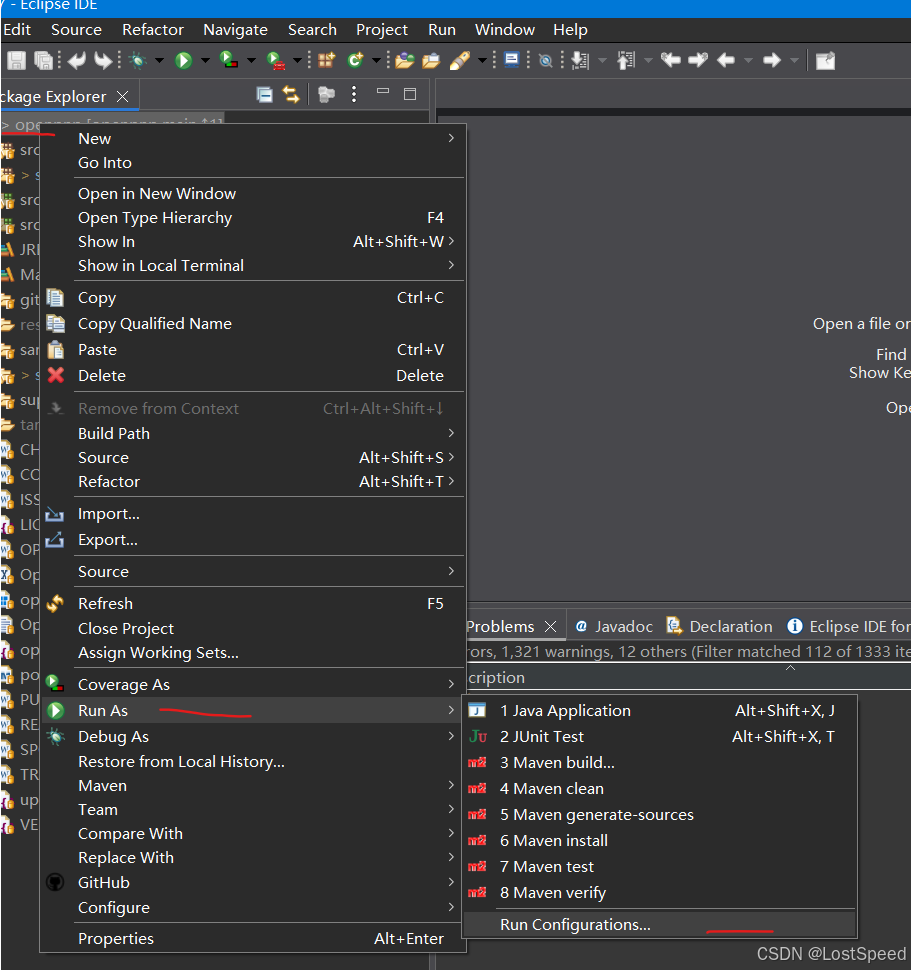Screen dimensions: 911x970
Task: Click Refresh in the context menu
Action: pos(252,603)
